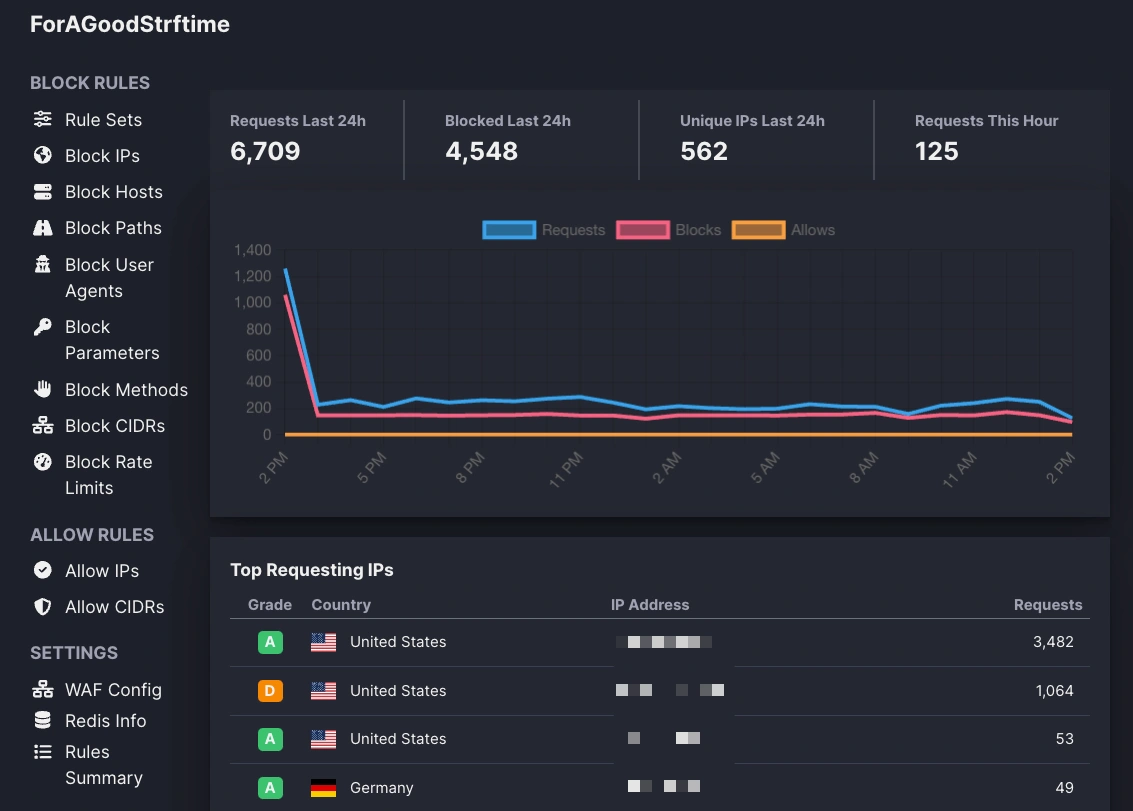Viewport: 1133px width, 811px height.
Task: Click the United States flag beside 1,064 requests
Action: [x=324, y=691]
